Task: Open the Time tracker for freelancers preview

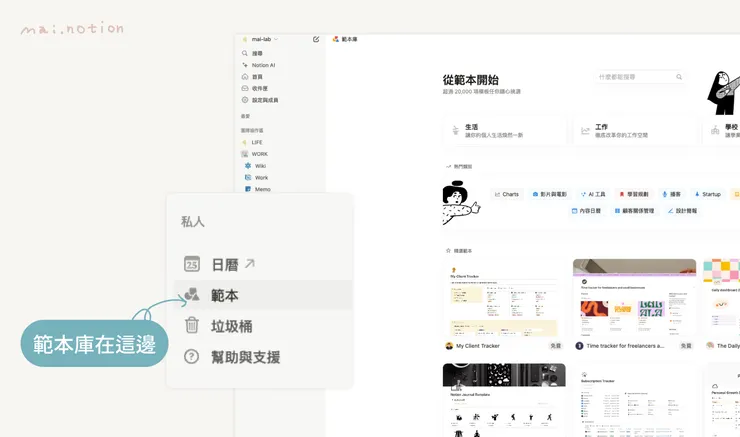Action: click(x=634, y=298)
